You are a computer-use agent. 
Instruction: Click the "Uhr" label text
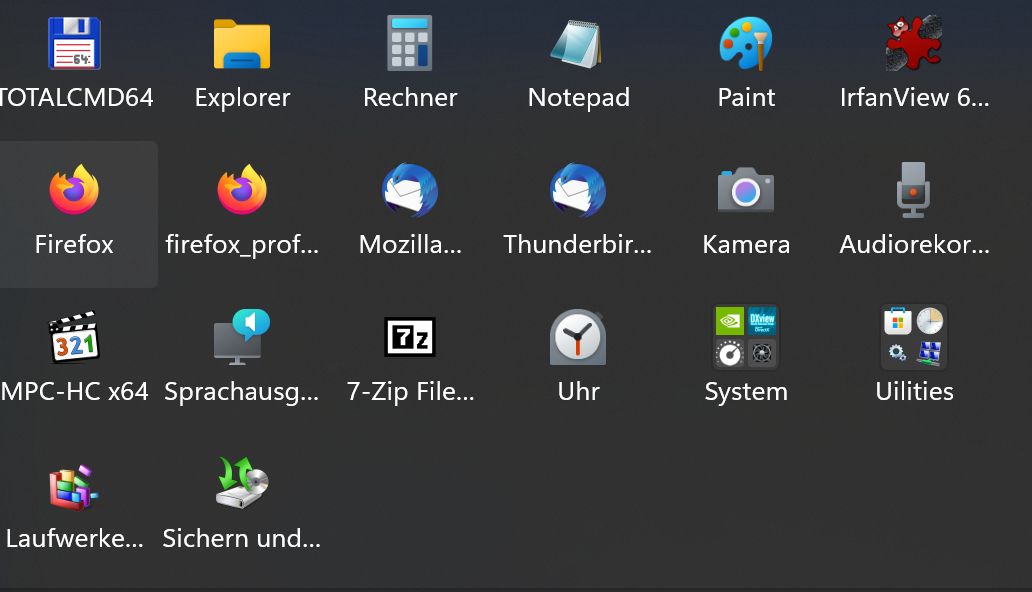tap(578, 391)
